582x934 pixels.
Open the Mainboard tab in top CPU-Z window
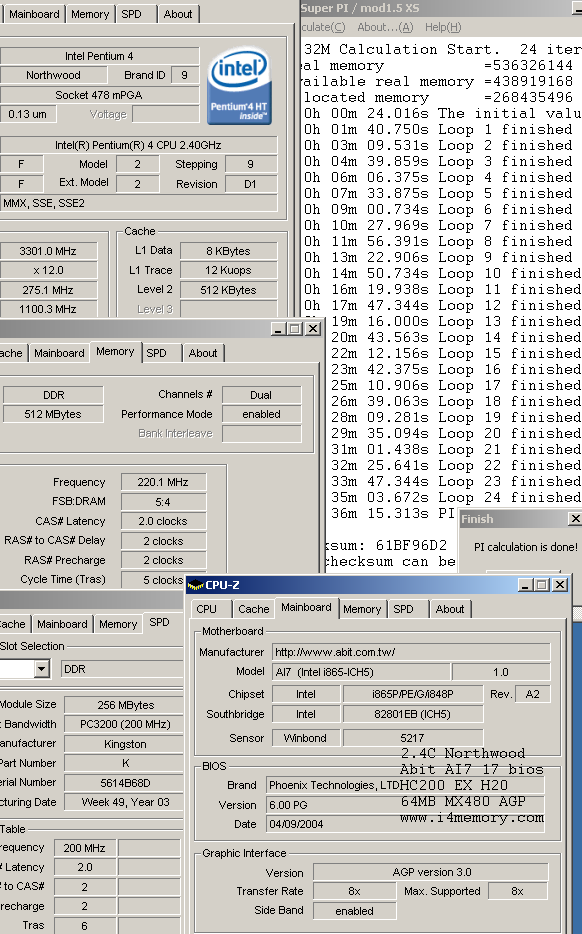34,14
